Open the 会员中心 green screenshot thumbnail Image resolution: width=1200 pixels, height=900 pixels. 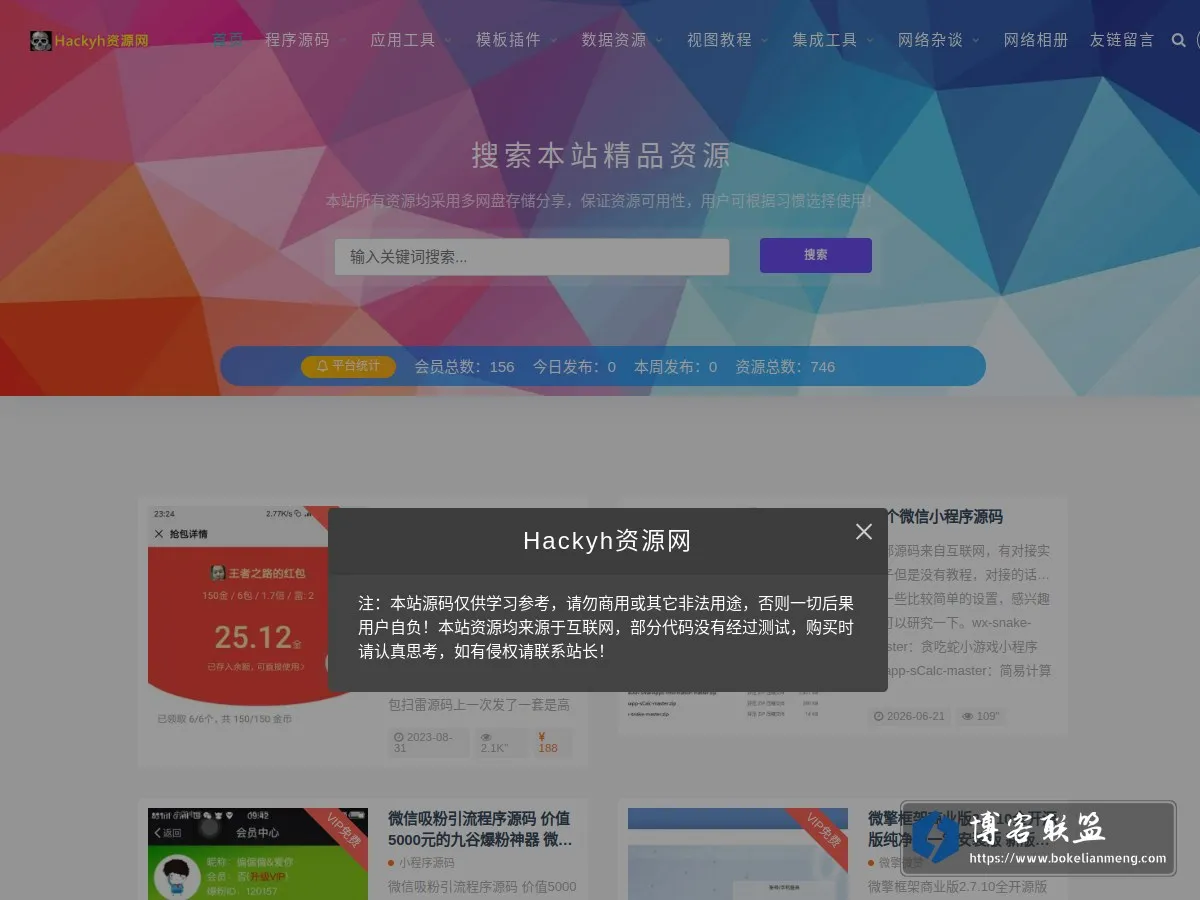click(x=258, y=854)
